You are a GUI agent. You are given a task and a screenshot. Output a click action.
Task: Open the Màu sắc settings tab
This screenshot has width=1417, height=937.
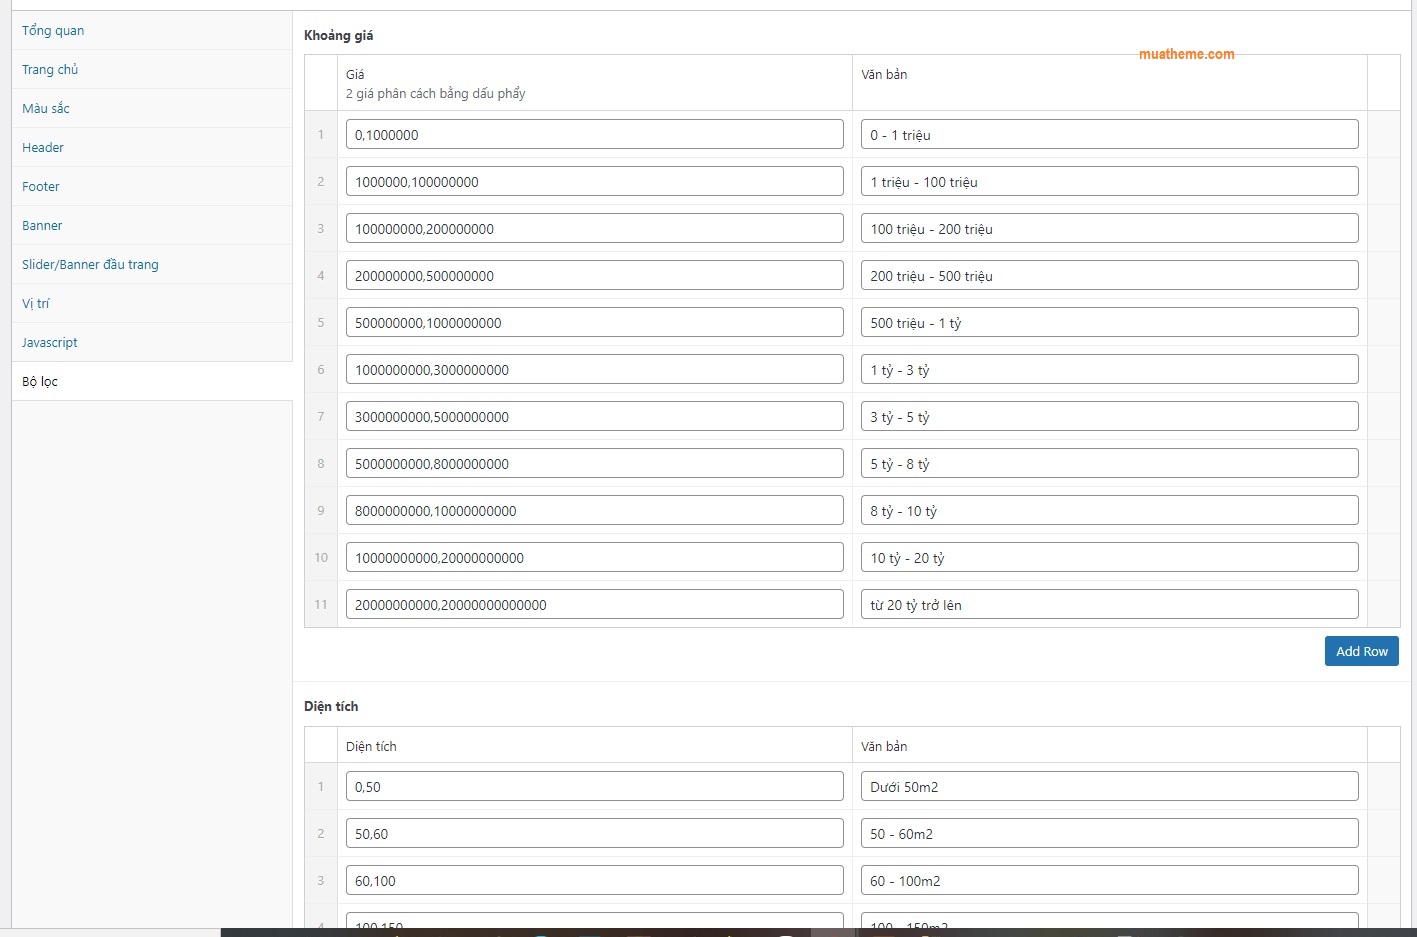point(46,109)
